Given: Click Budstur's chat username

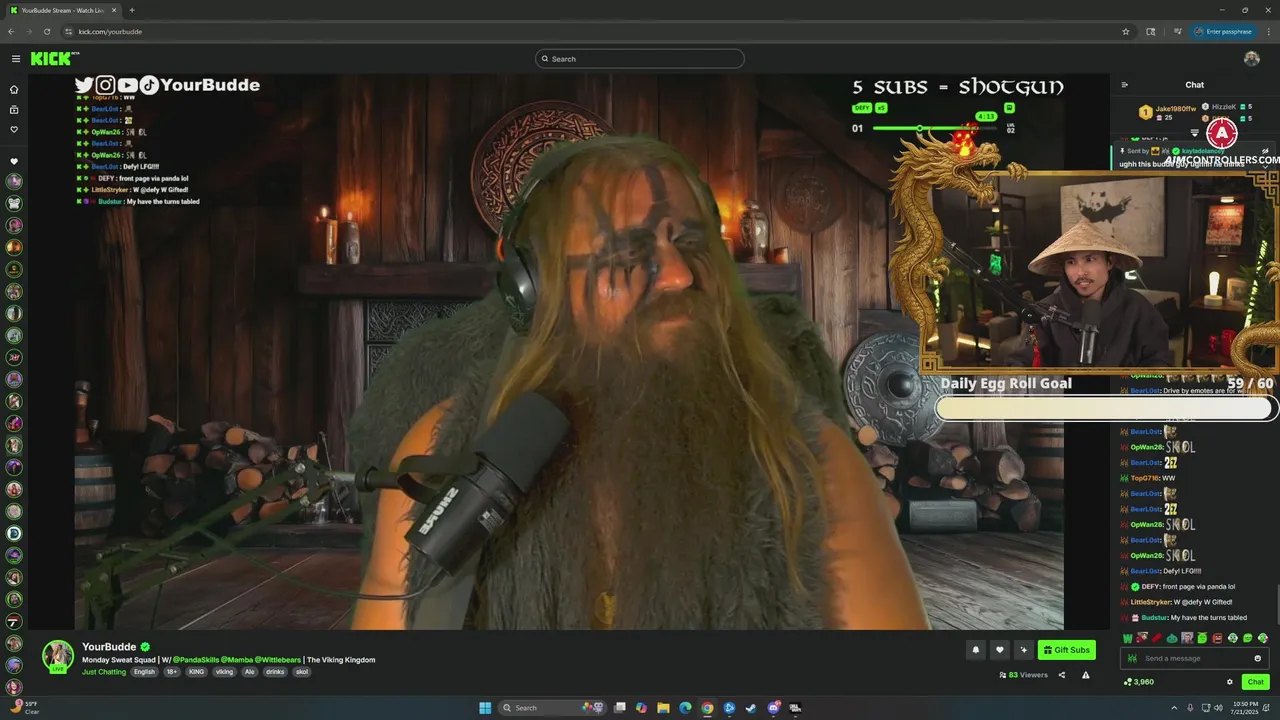Looking at the screenshot, I should click(1154, 618).
